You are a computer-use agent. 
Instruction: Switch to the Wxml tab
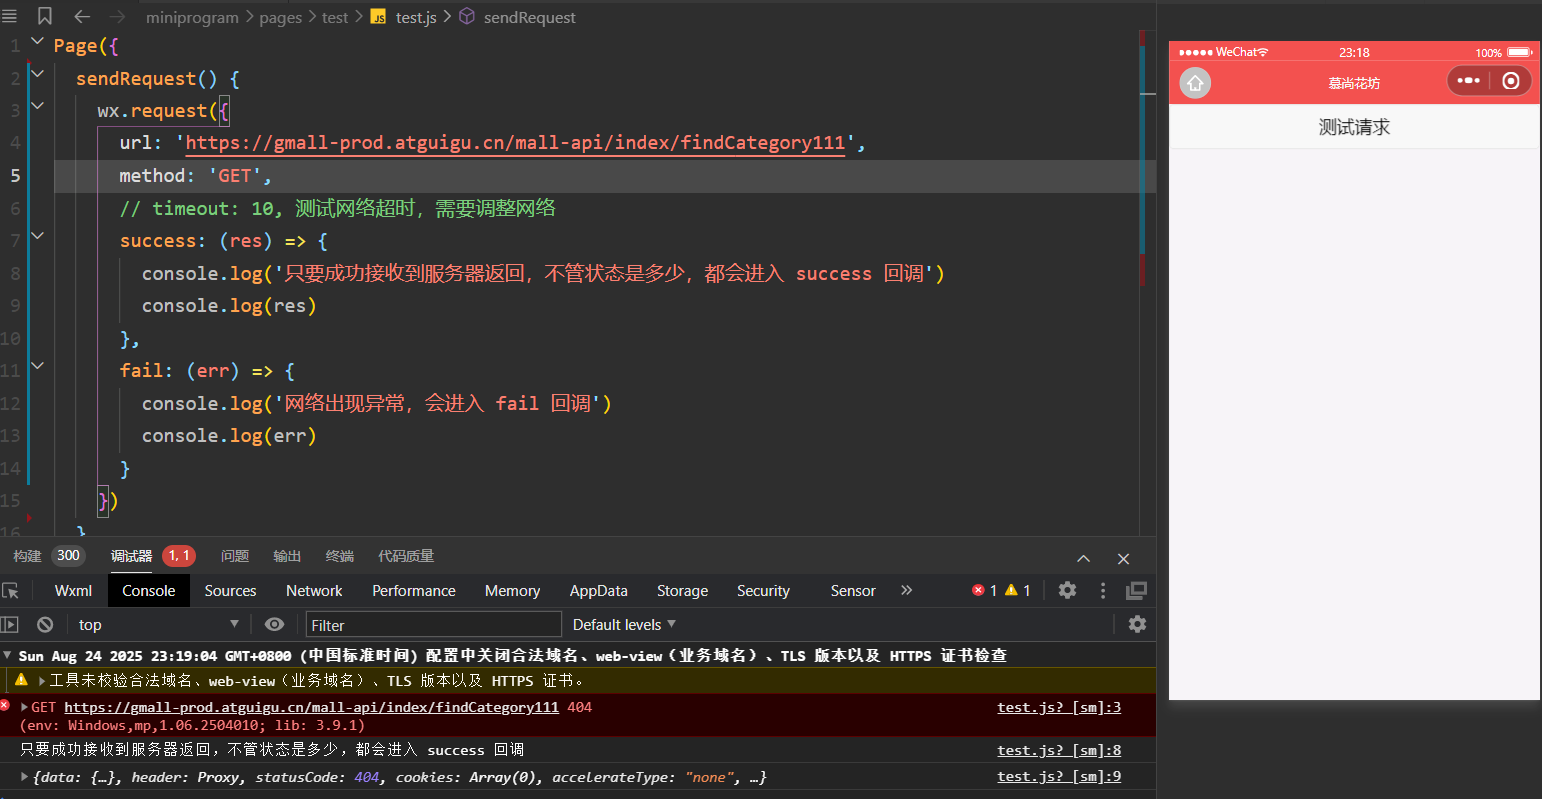coord(73,591)
